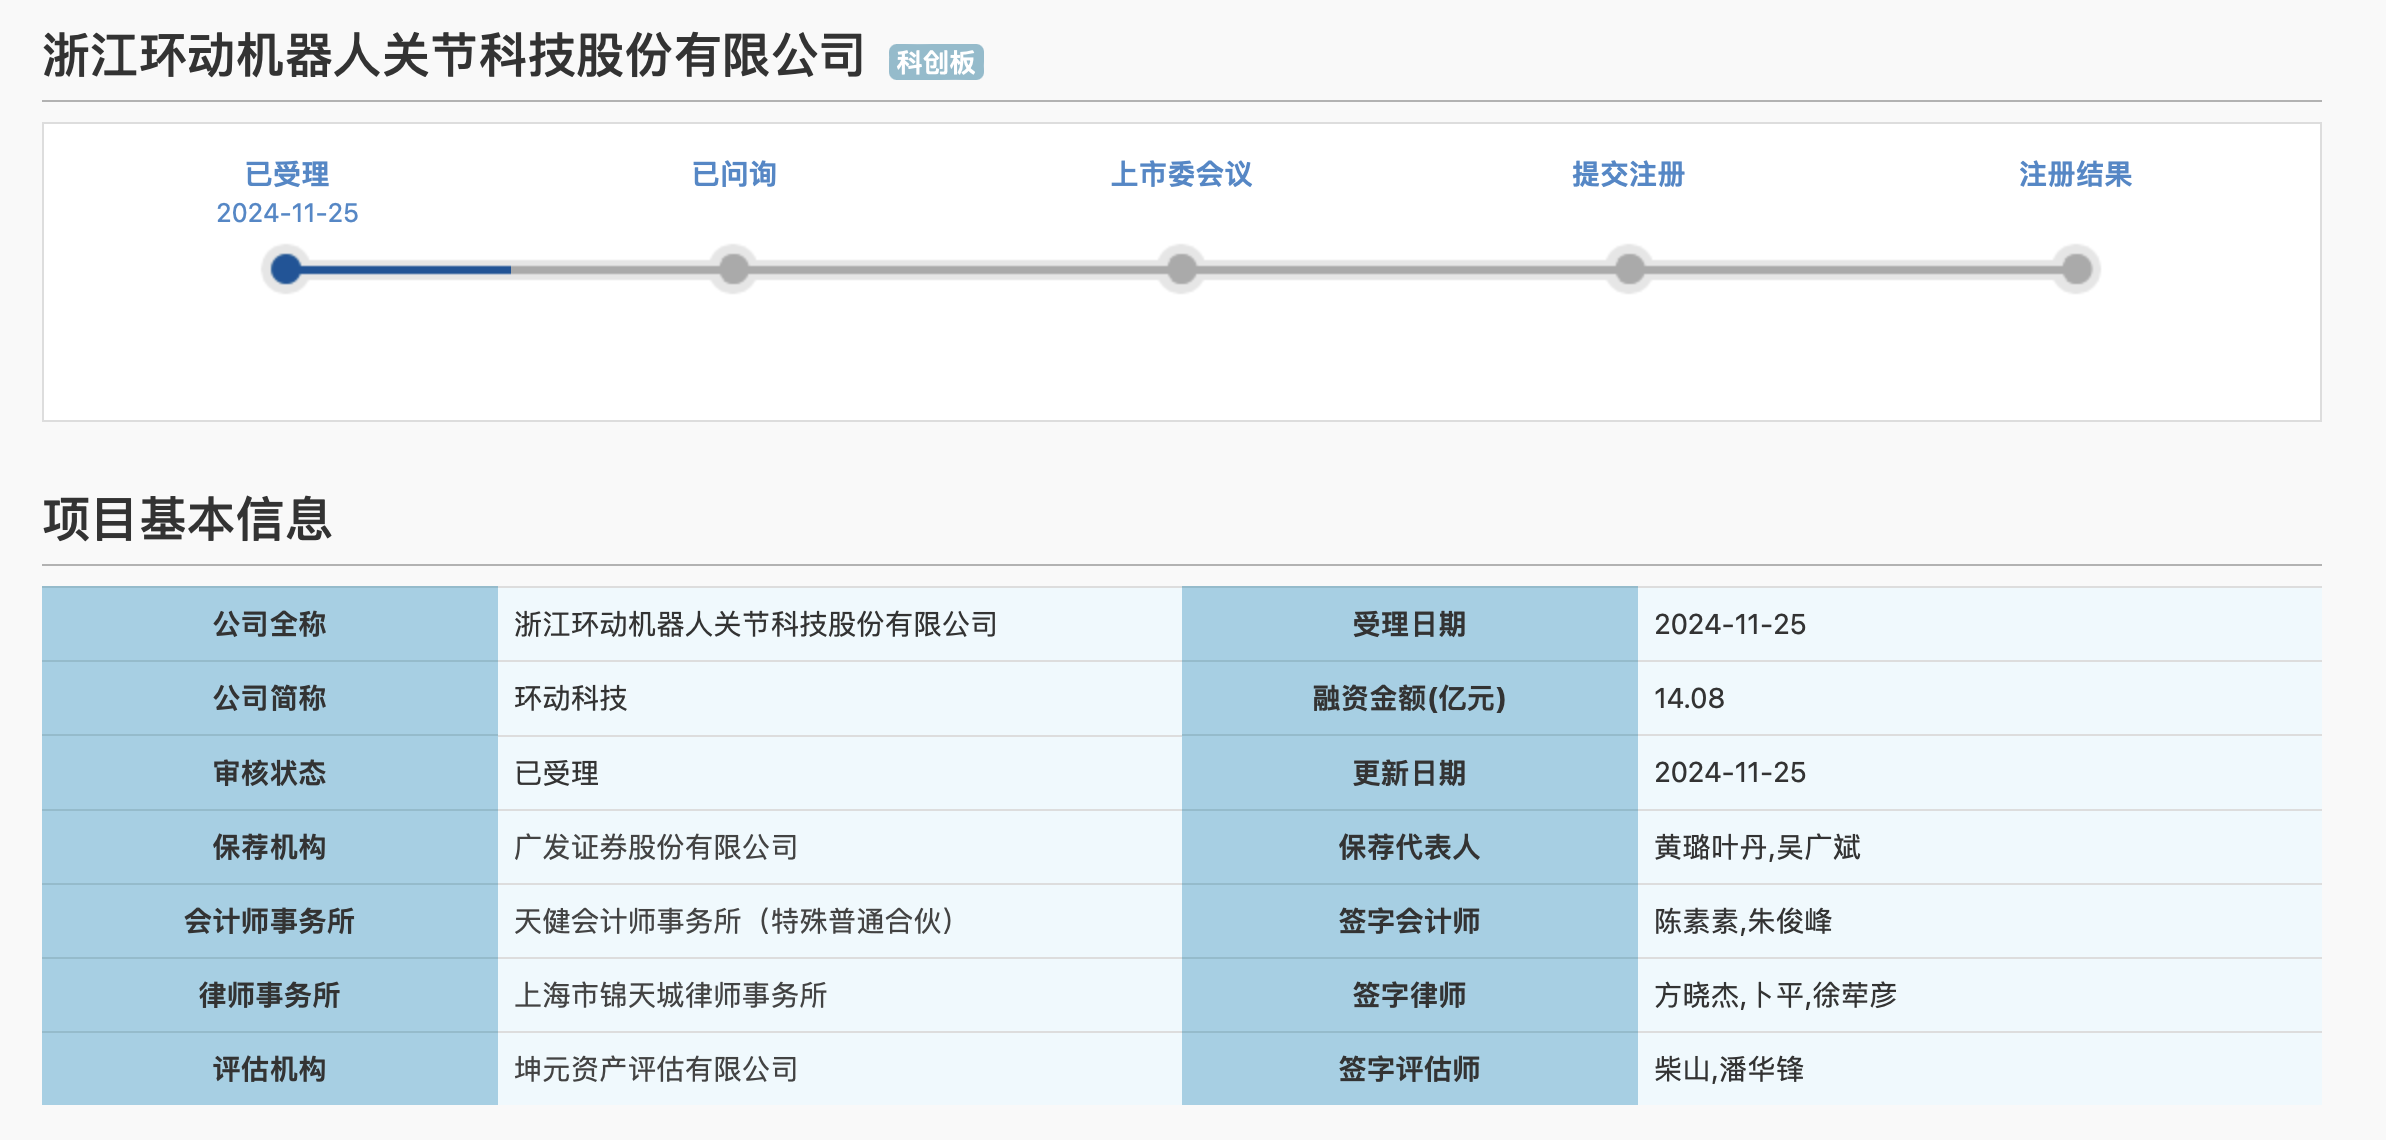Click sponsor name 广发证券股份有限公司

pyautogui.click(x=656, y=847)
